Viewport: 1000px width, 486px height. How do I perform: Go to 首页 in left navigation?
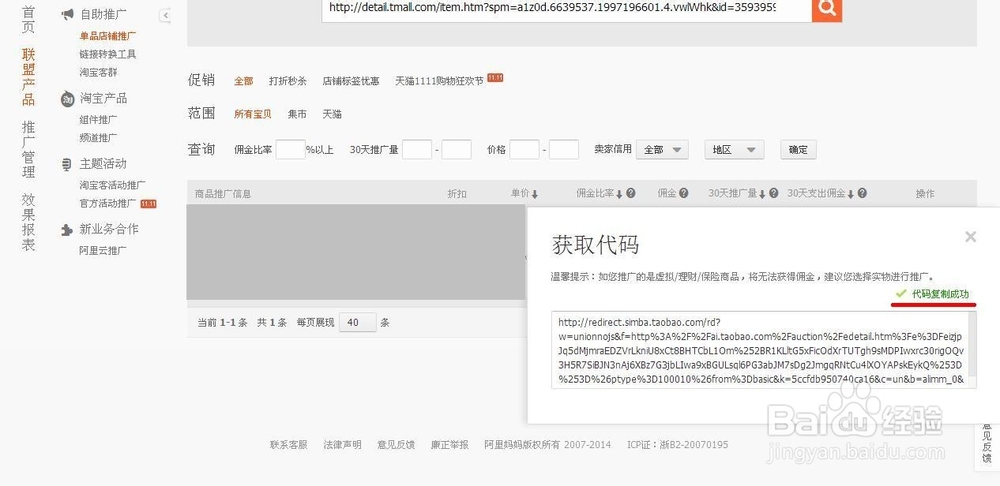(x=28, y=18)
